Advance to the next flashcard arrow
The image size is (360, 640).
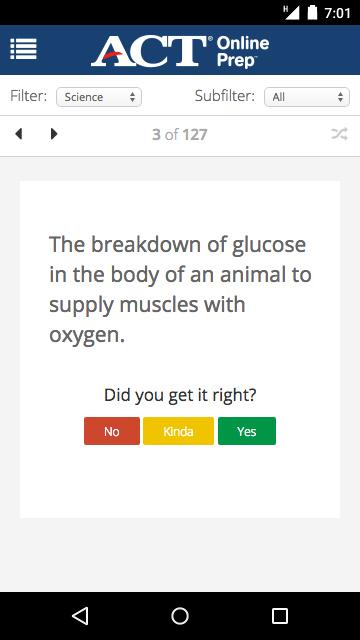[54, 134]
